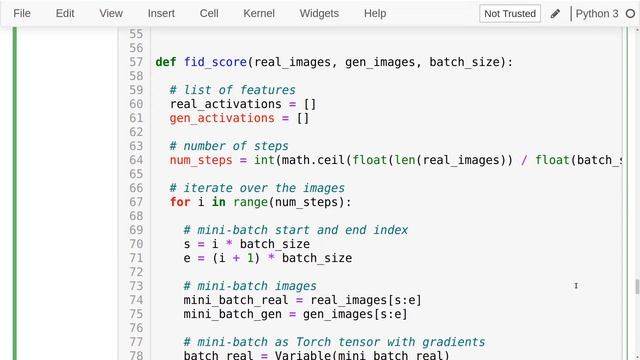Image resolution: width=640 pixels, height=360 pixels.
Task: Click the Python 3 kernel name
Action: coord(597,13)
